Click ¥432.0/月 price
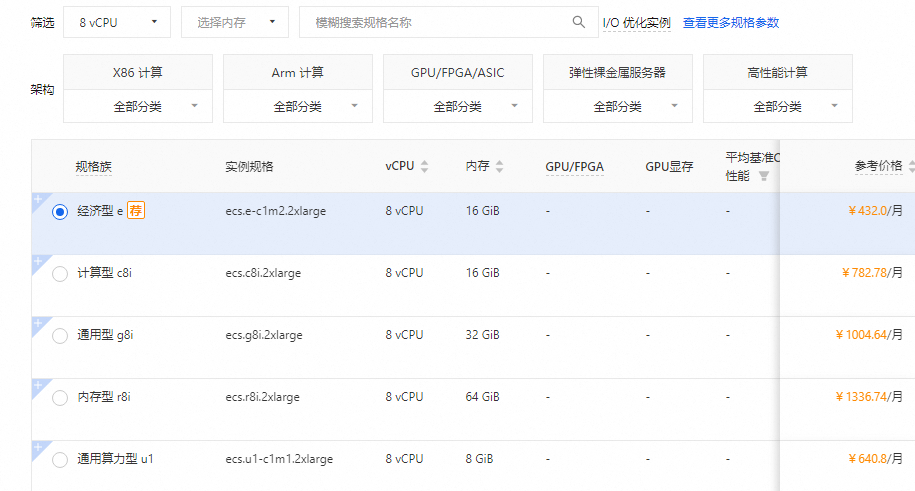This screenshot has width=915, height=491. coord(875,210)
